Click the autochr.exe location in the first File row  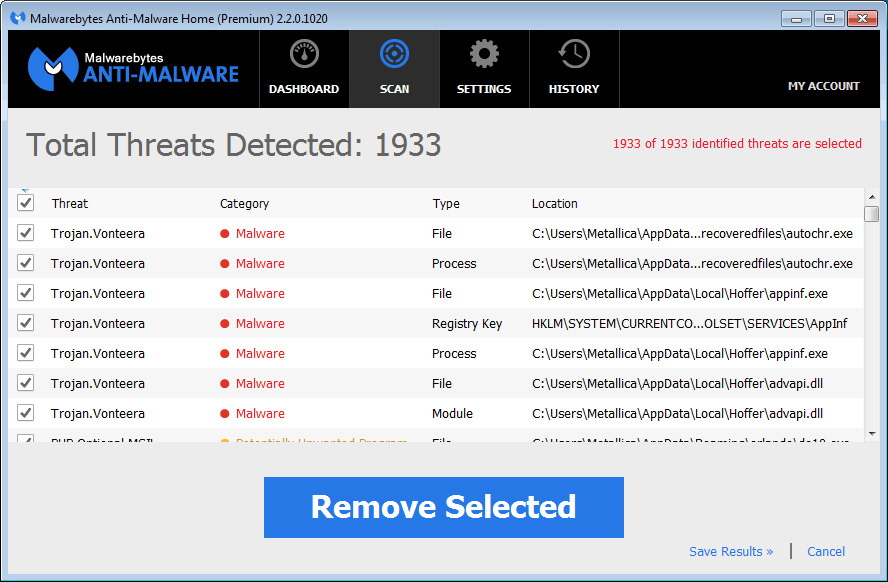(692, 234)
